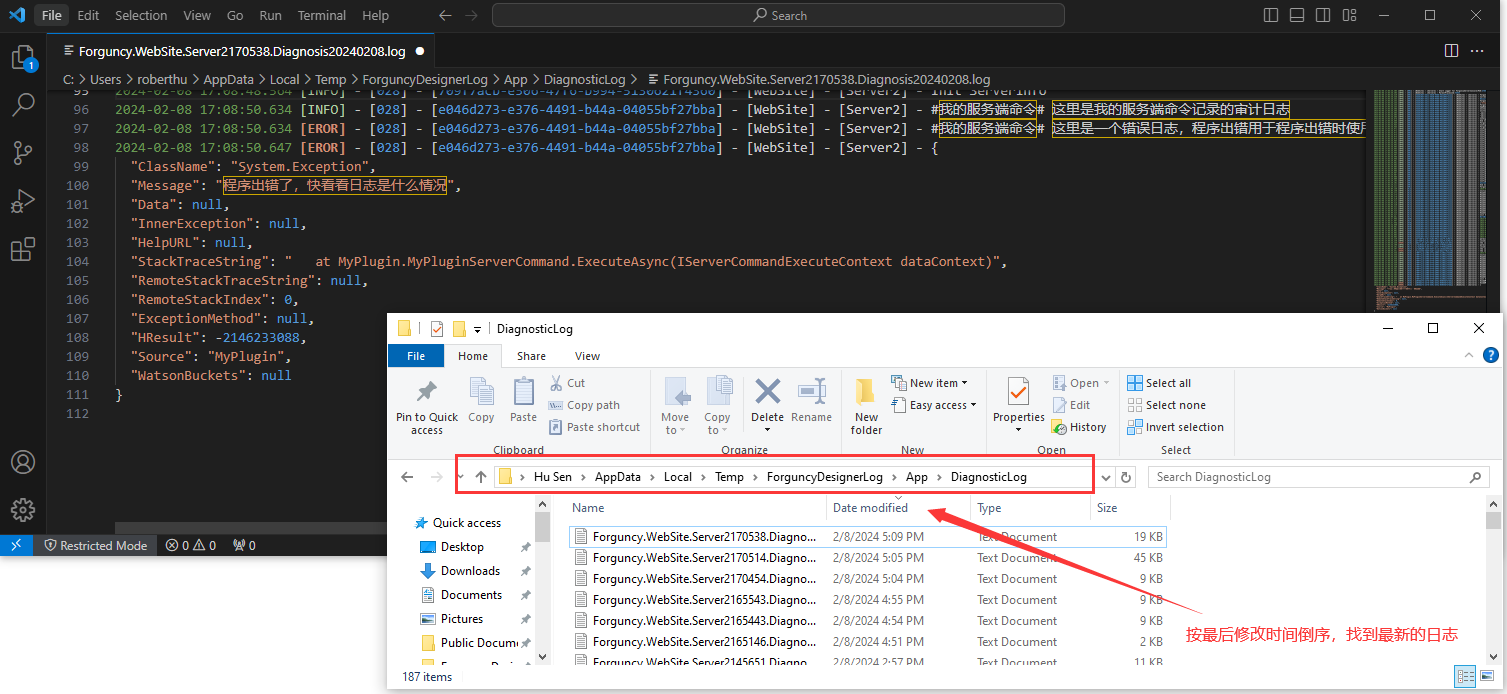Open the Explorer view in VS Code
Image resolution: width=1507 pixels, height=694 pixels.
(x=22, y=57)
